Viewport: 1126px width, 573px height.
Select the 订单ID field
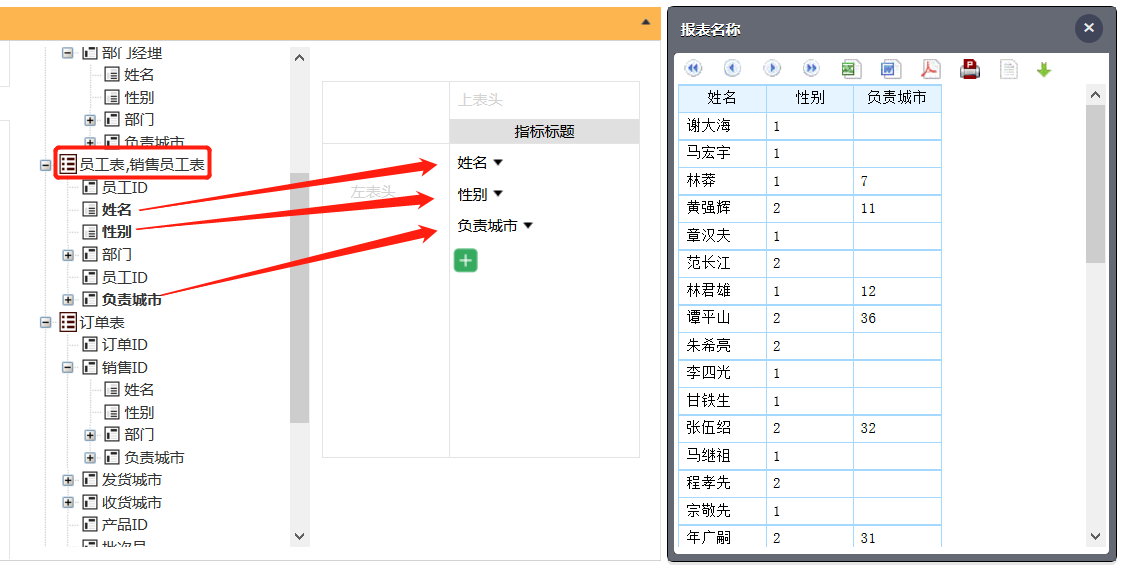coord(124,345)
